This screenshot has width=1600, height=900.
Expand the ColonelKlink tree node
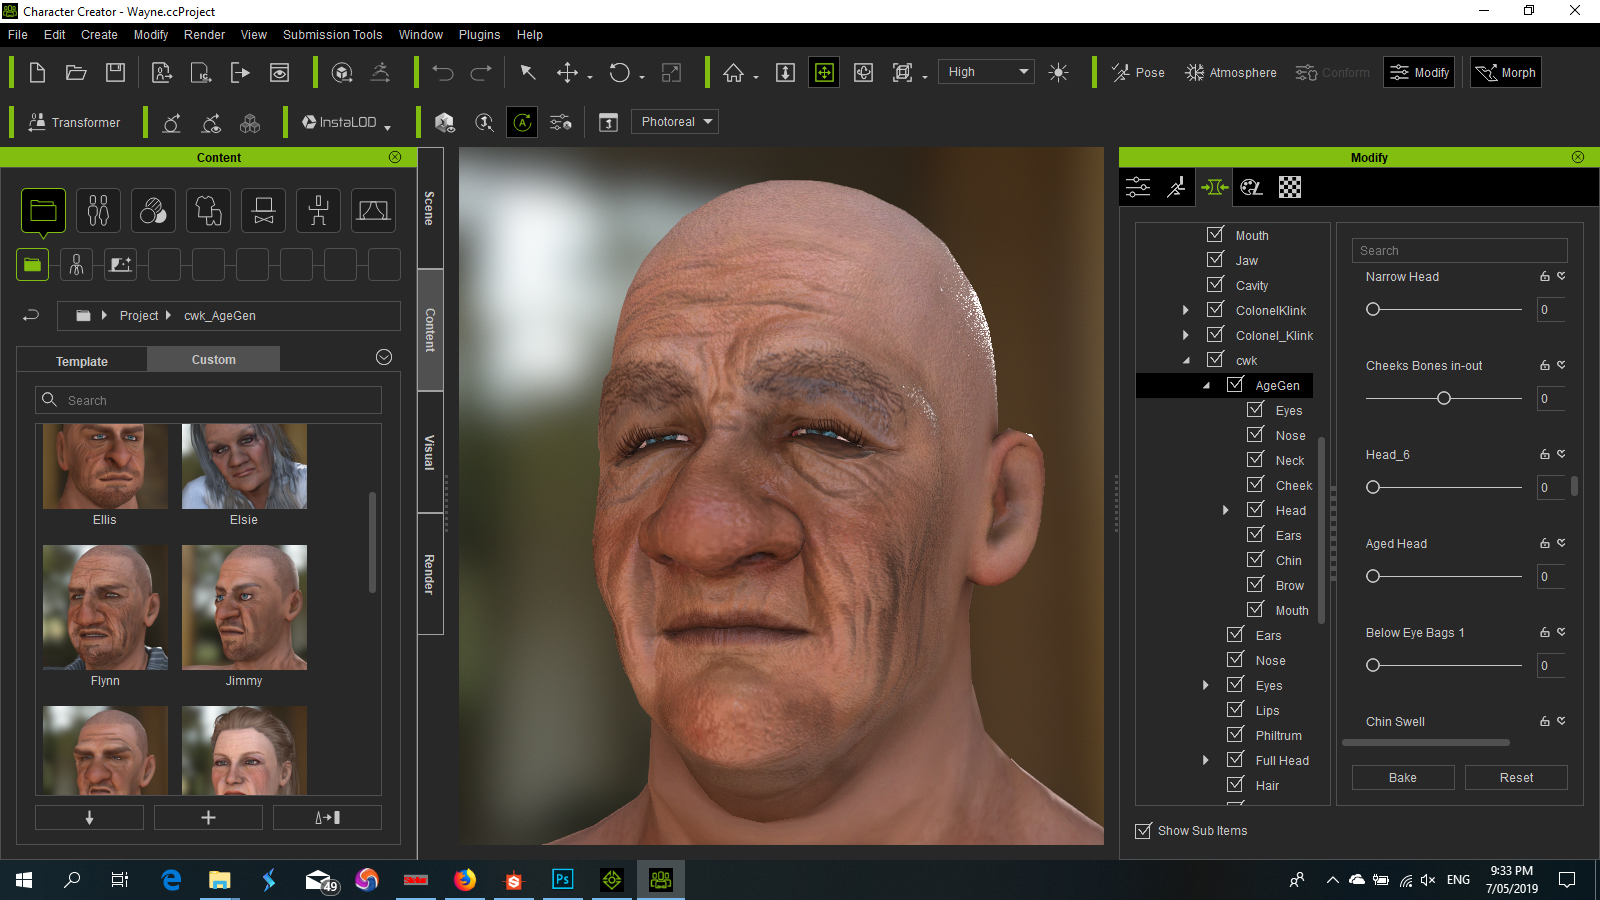(x=1186, y=310)
